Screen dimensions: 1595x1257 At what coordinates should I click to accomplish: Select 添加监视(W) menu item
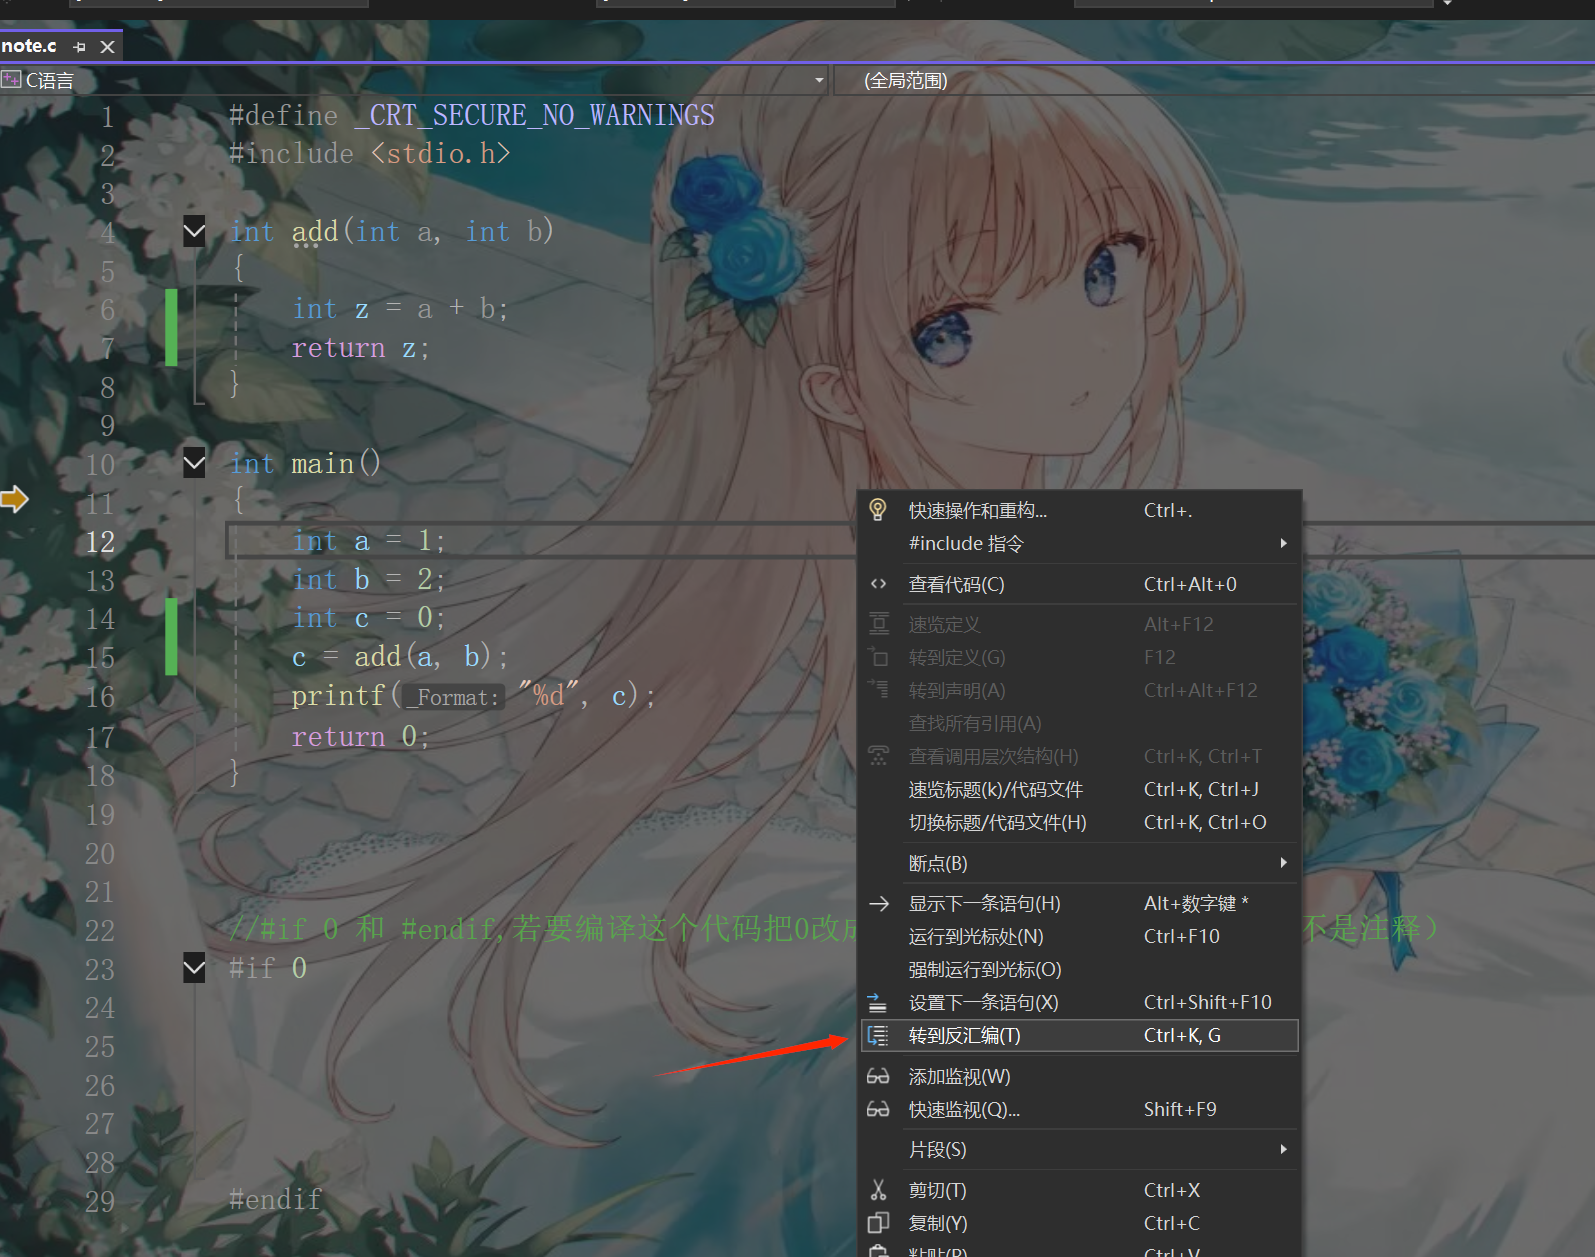[x=1079, y=1076]
